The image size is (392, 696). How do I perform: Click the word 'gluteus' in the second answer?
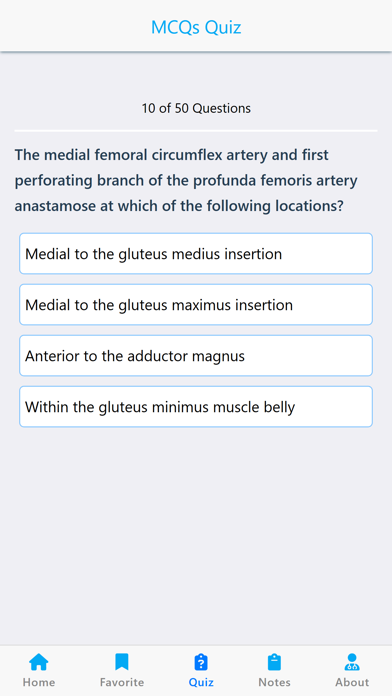[143, 305]
